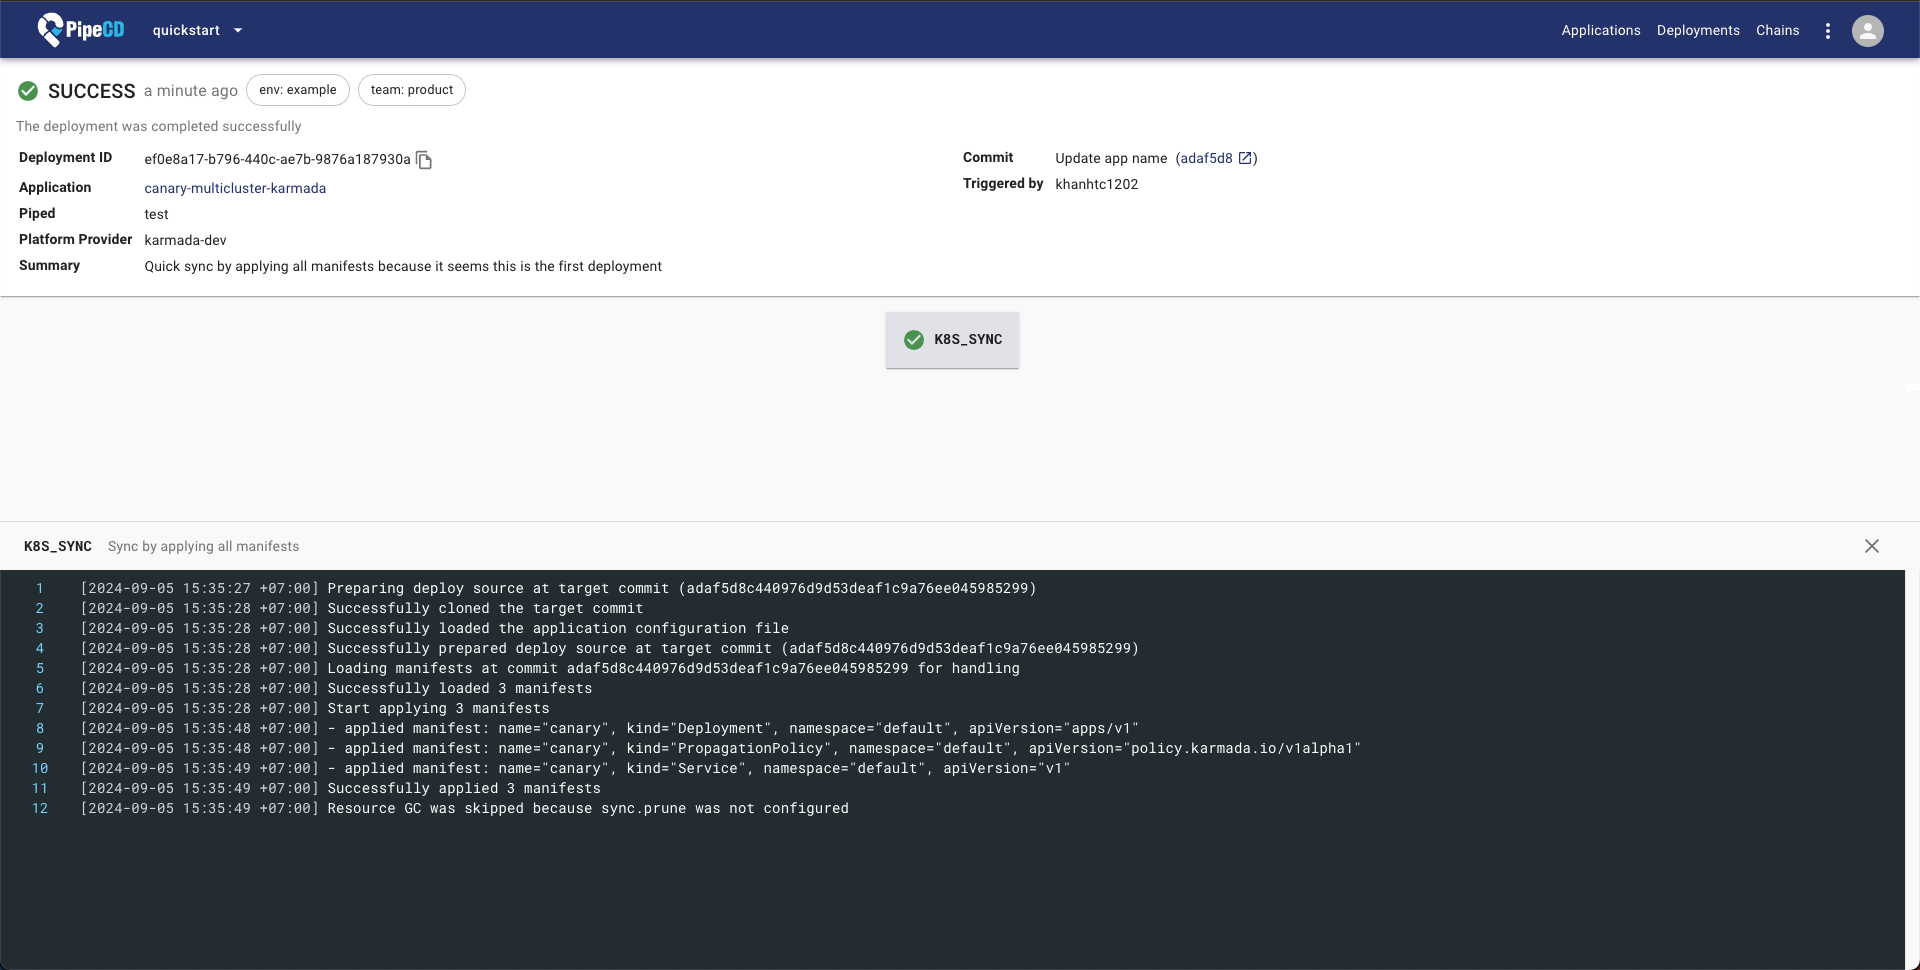The height and width of the screenshot is (970, 1920).
Task: Open the Chains page
Action: (1777, 31)
